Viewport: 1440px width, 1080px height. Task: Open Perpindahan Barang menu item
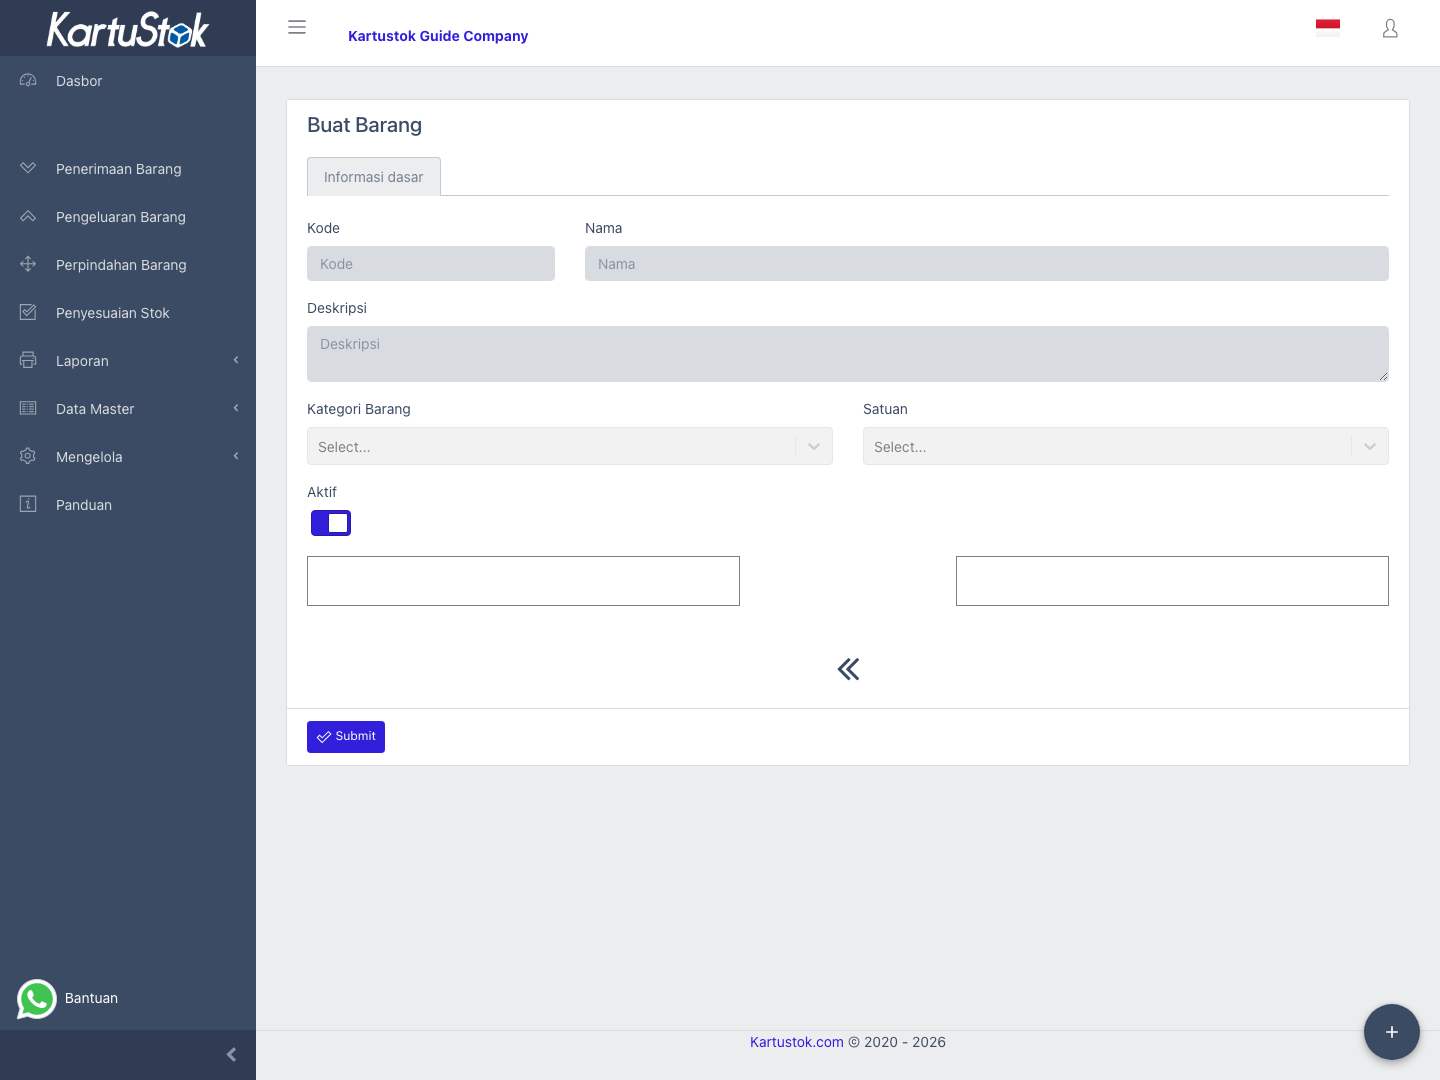click(128, 265)
